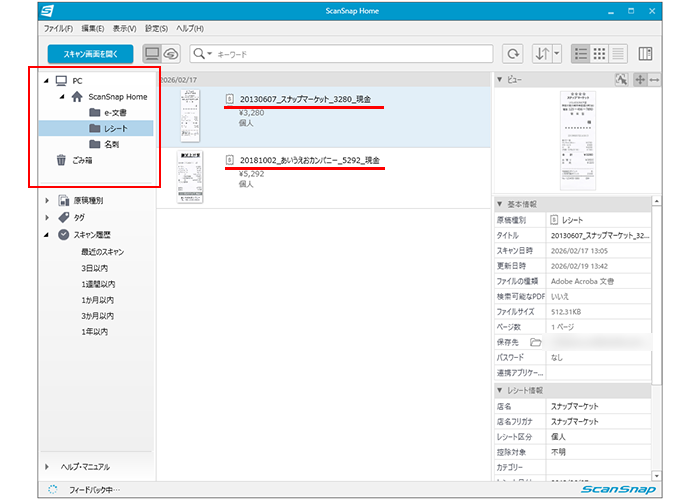Open the save destination folder icon

tap(536, 341)
